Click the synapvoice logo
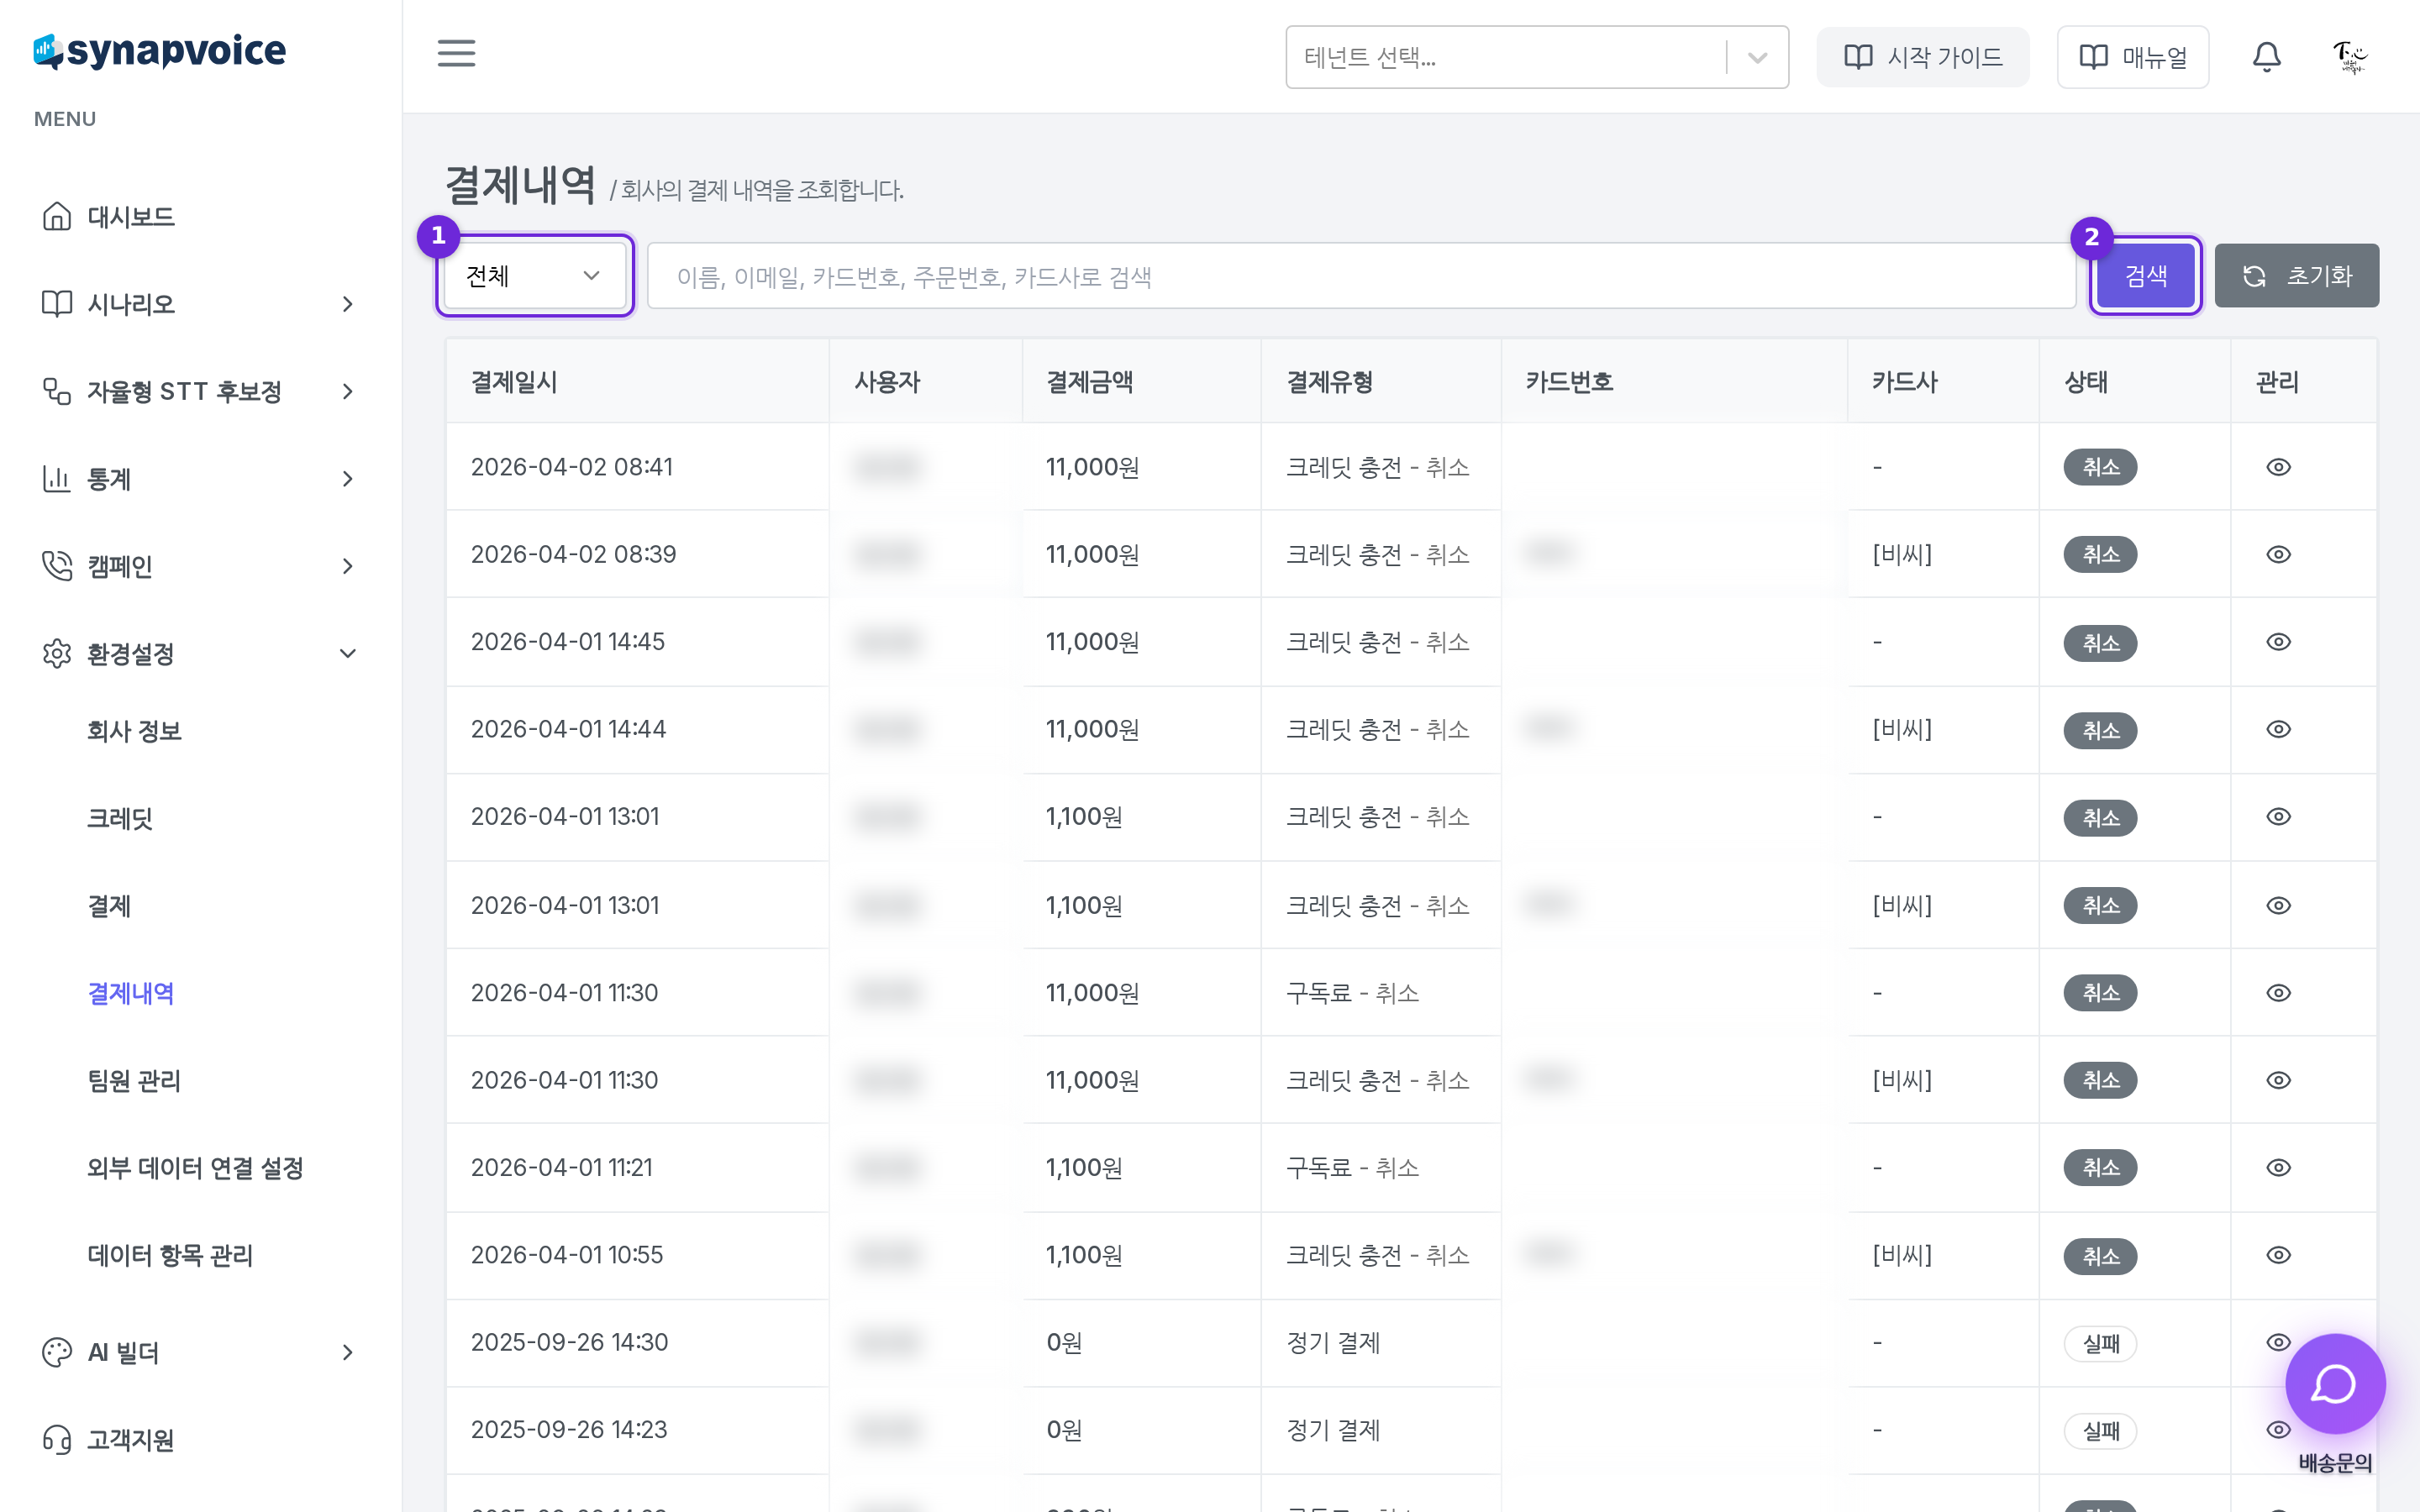Screen dimensions: 2420x1512 point(160,50)
